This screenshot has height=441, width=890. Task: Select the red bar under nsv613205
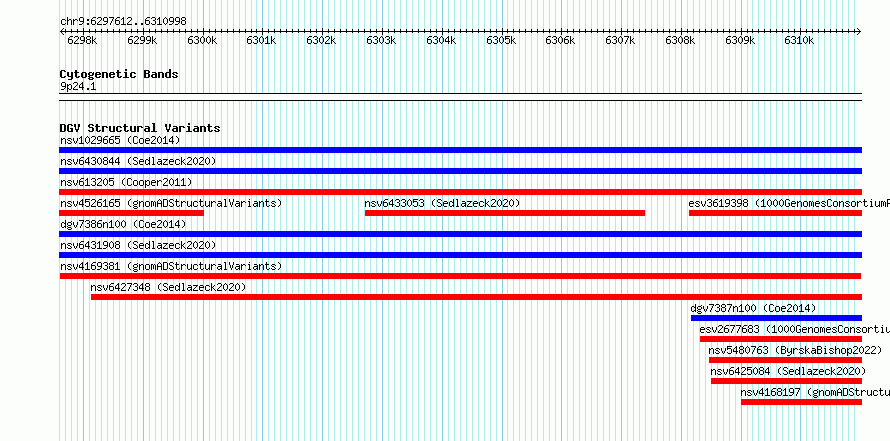pos(460,192)
